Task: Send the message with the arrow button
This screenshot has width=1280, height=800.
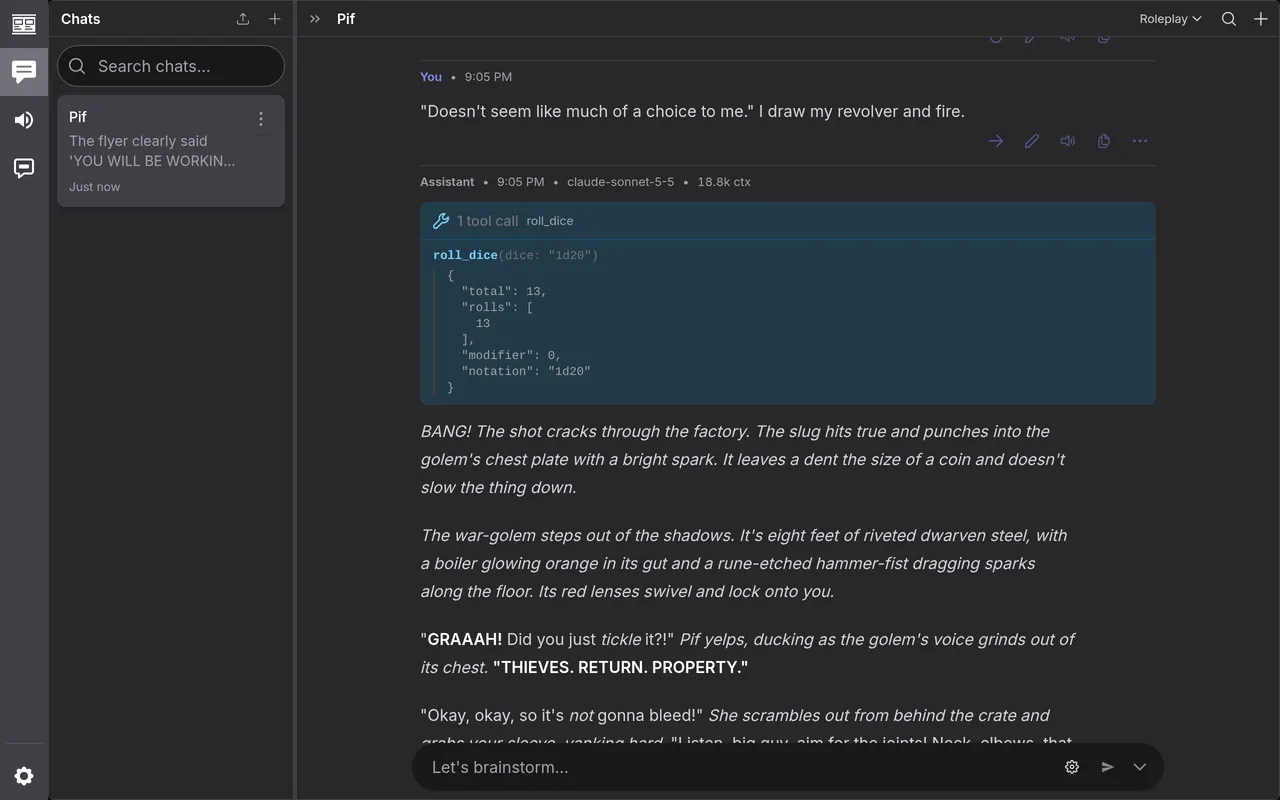Action: (1108, 767)
